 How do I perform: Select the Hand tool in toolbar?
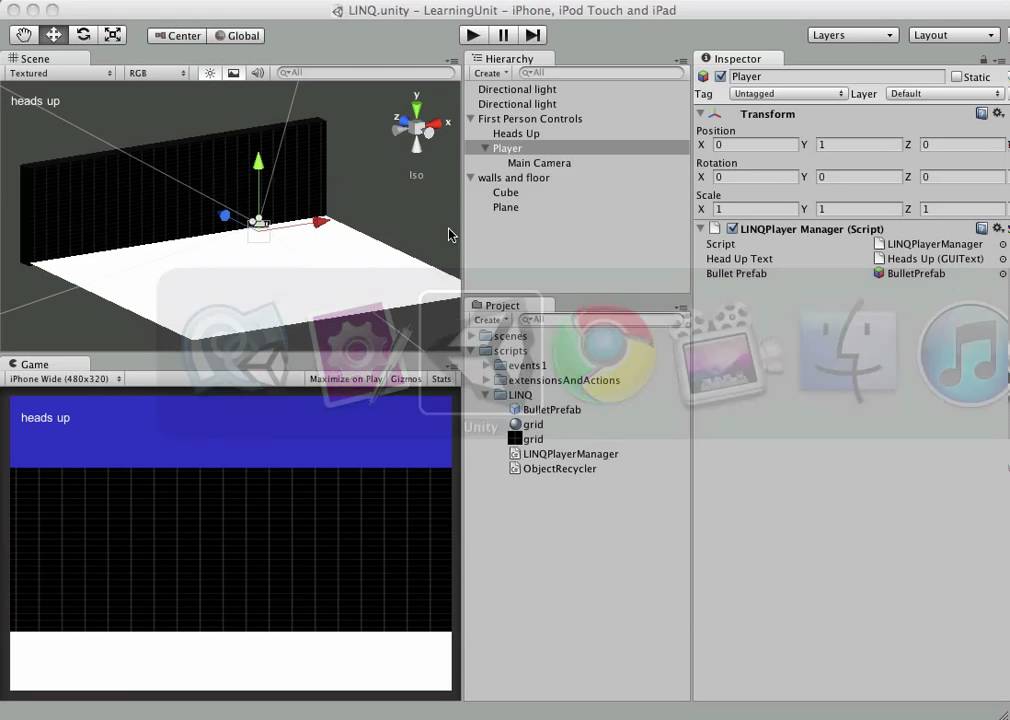pos(24,35)
